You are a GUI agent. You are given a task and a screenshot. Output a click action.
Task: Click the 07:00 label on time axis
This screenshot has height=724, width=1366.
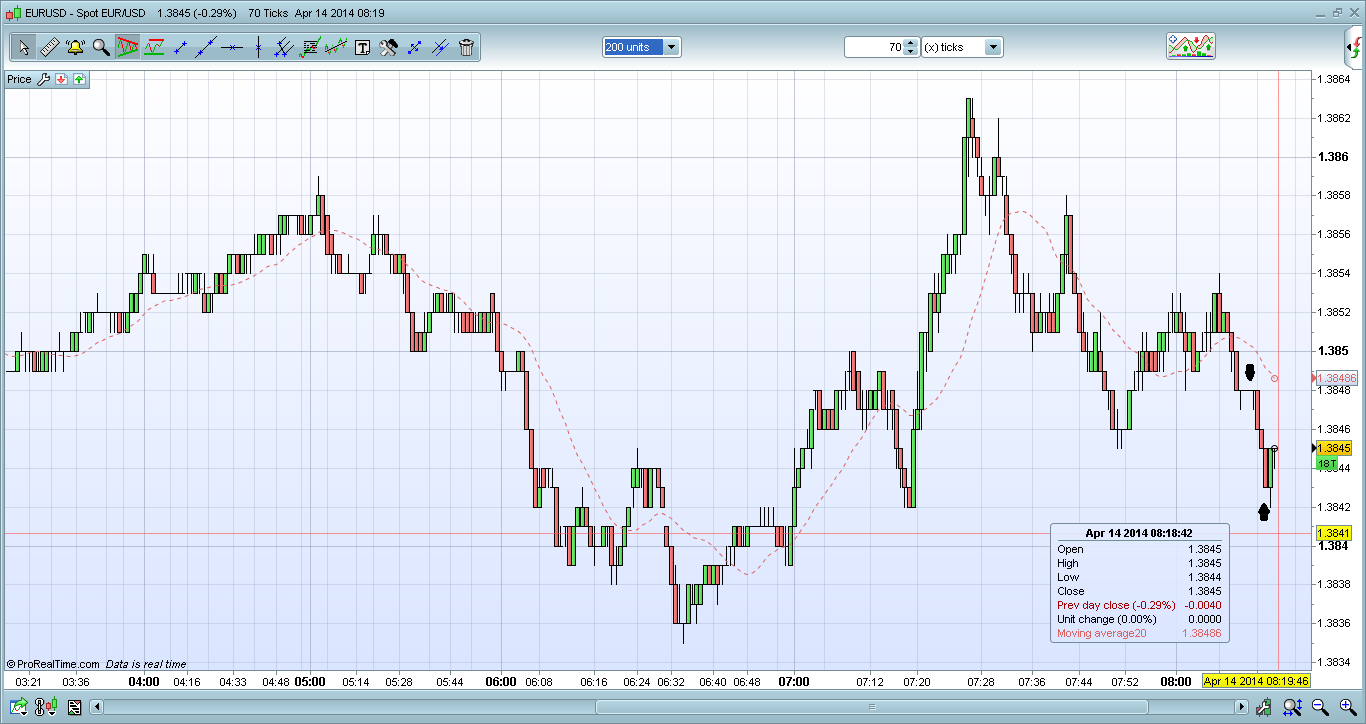tap(794, 682)
